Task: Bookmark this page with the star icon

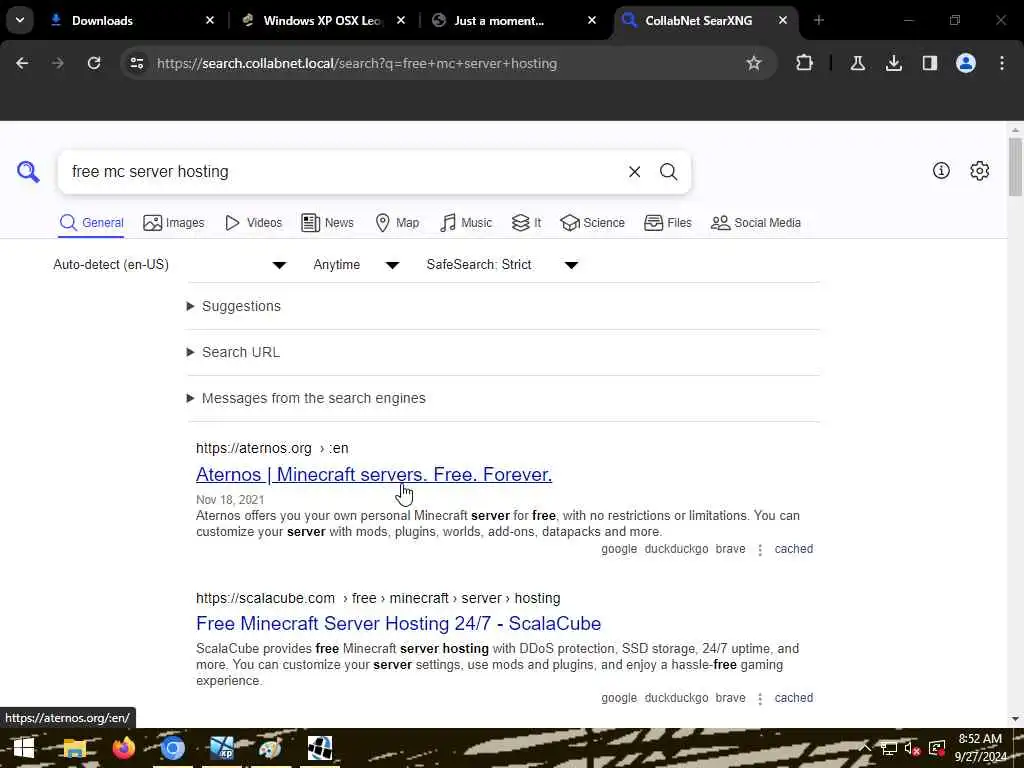Action: click(754, 63)
